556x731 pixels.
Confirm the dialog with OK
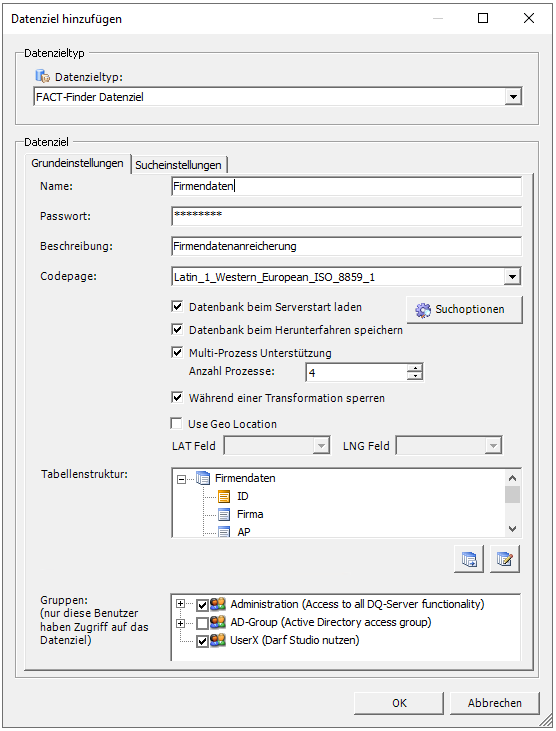tap(399, 703)
